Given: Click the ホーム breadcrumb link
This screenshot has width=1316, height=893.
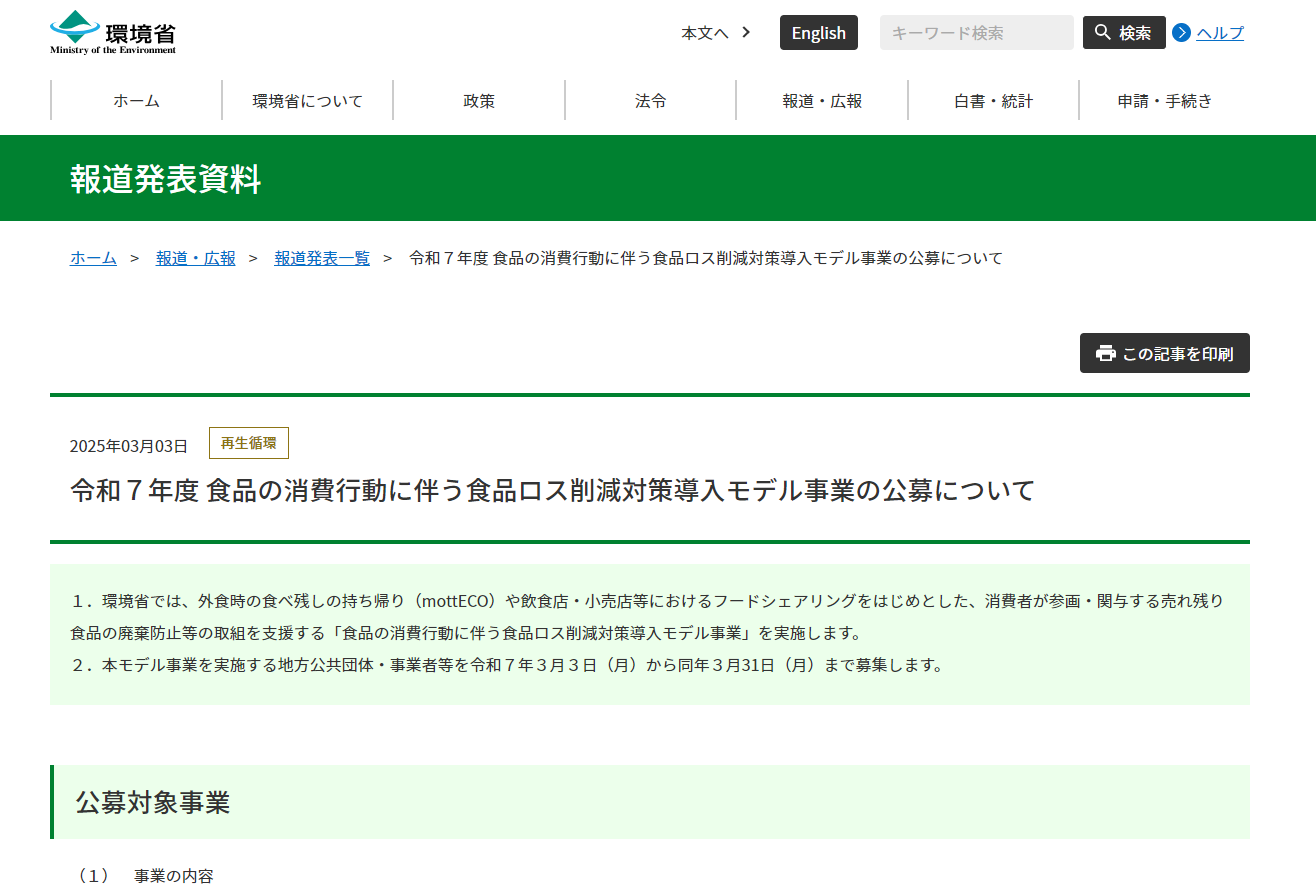Looking at the screenshot, I should point(93,258).
